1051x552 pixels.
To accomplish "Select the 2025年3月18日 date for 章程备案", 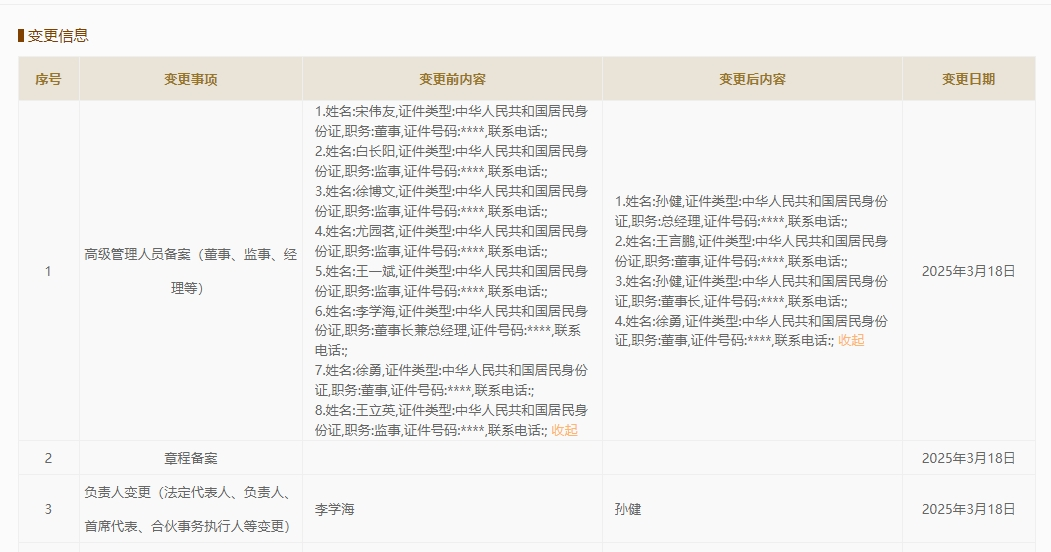I will click(x=968, y=458).
